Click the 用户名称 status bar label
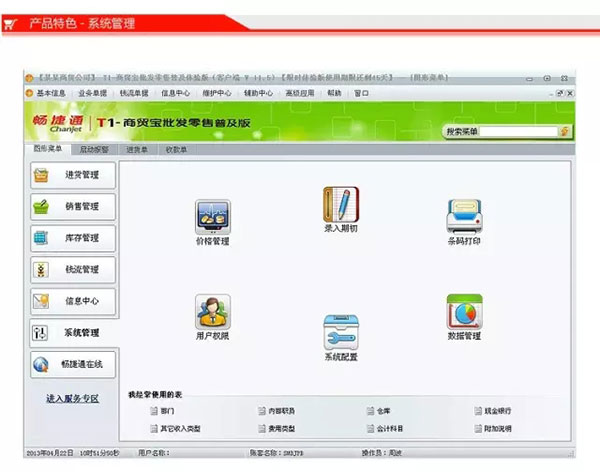600x472 pixels. [154, 453]
